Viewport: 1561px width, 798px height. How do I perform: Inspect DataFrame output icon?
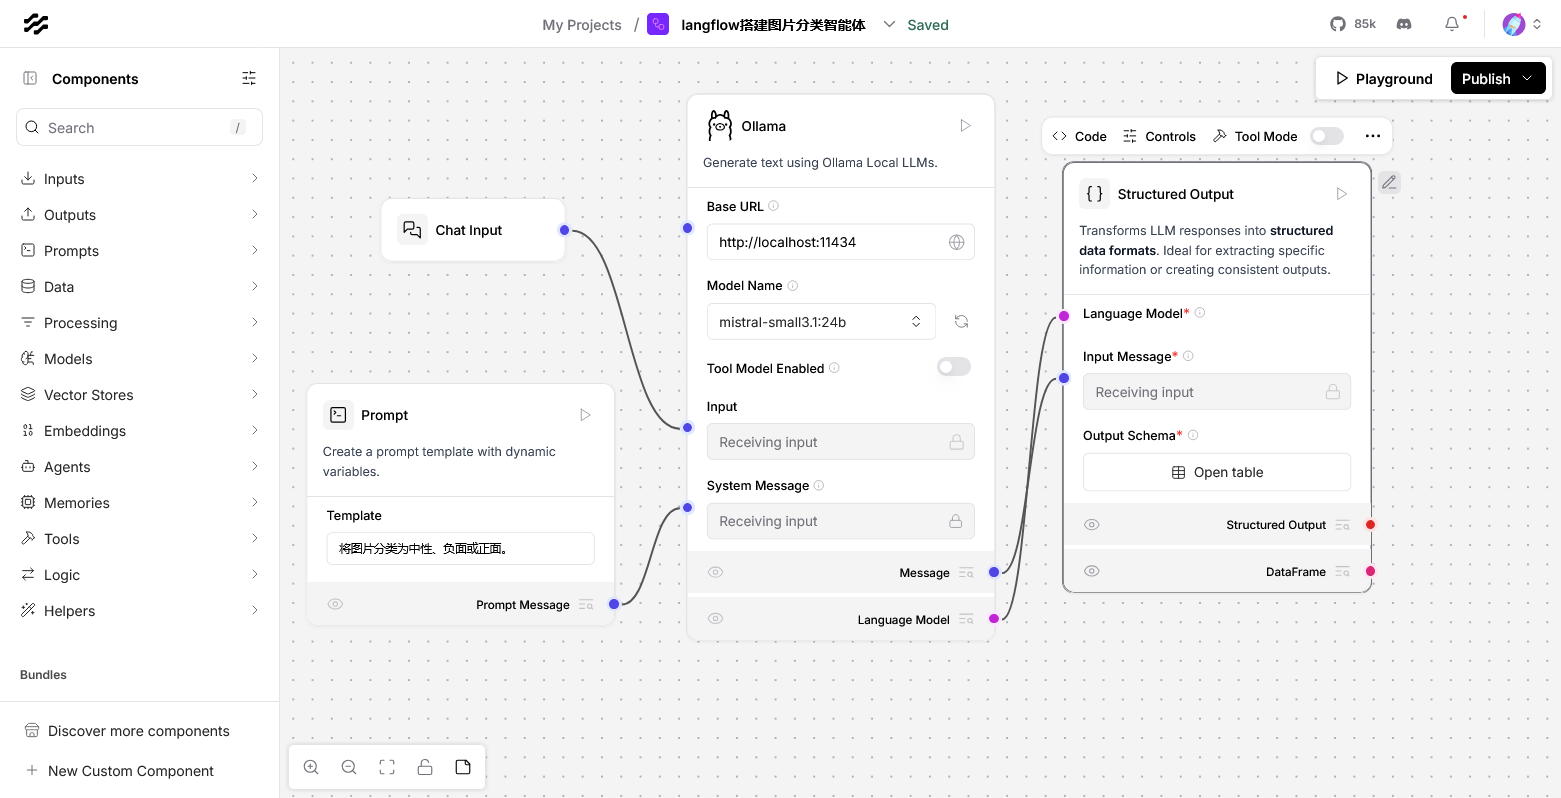[x=1342, y=572]
